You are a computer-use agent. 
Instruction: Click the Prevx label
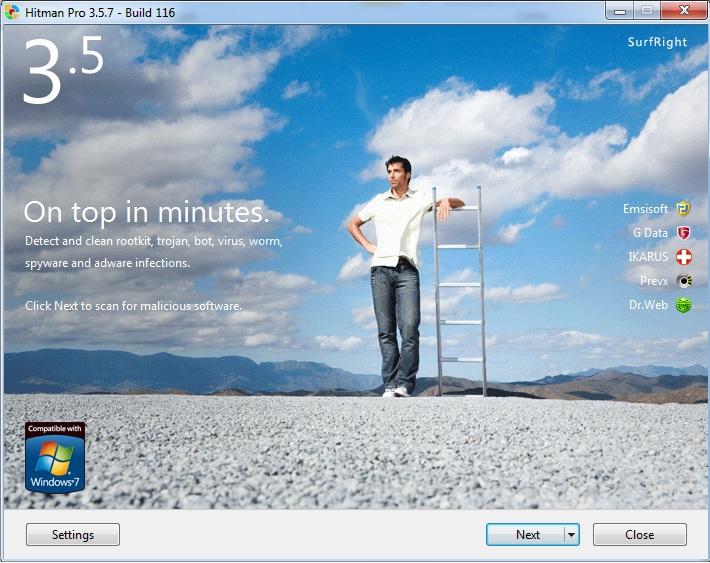tap(654, 281)
